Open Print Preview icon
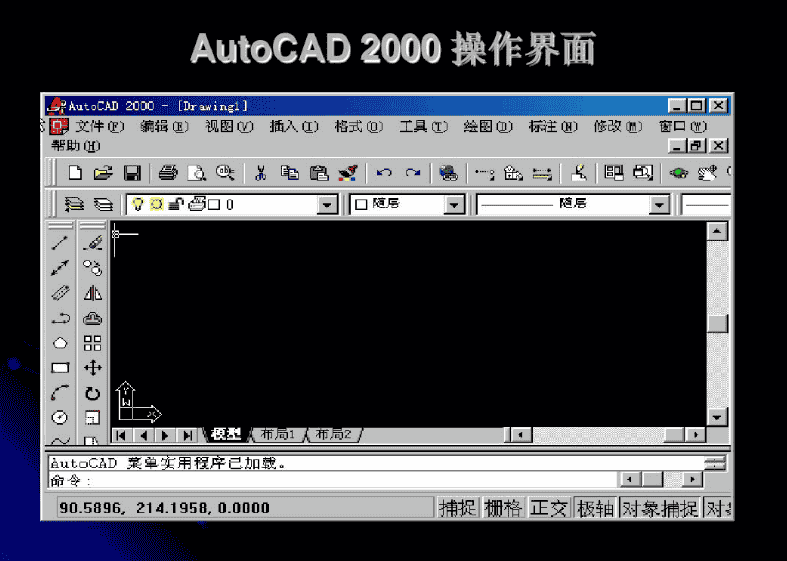Screen dimensions: 787x561 [196, 173]
